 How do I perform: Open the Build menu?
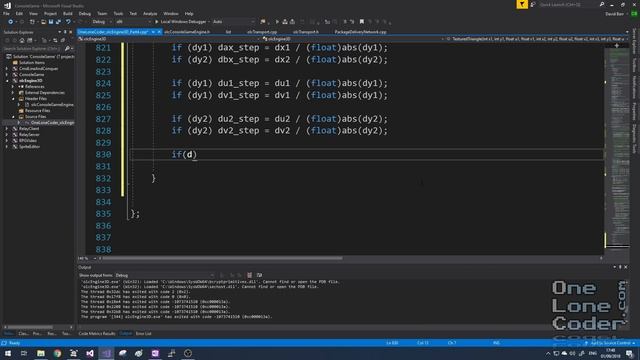[68, 13]
